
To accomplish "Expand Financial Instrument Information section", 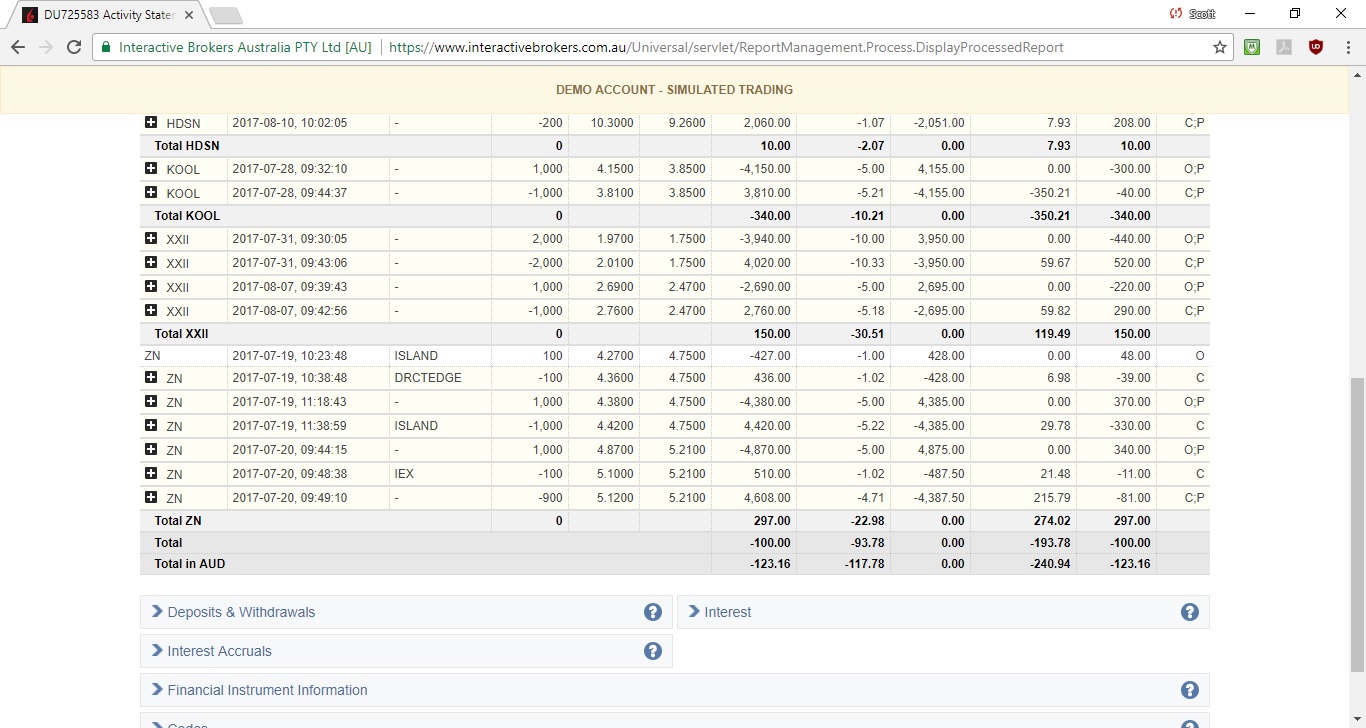I will [x=267, y=690].
